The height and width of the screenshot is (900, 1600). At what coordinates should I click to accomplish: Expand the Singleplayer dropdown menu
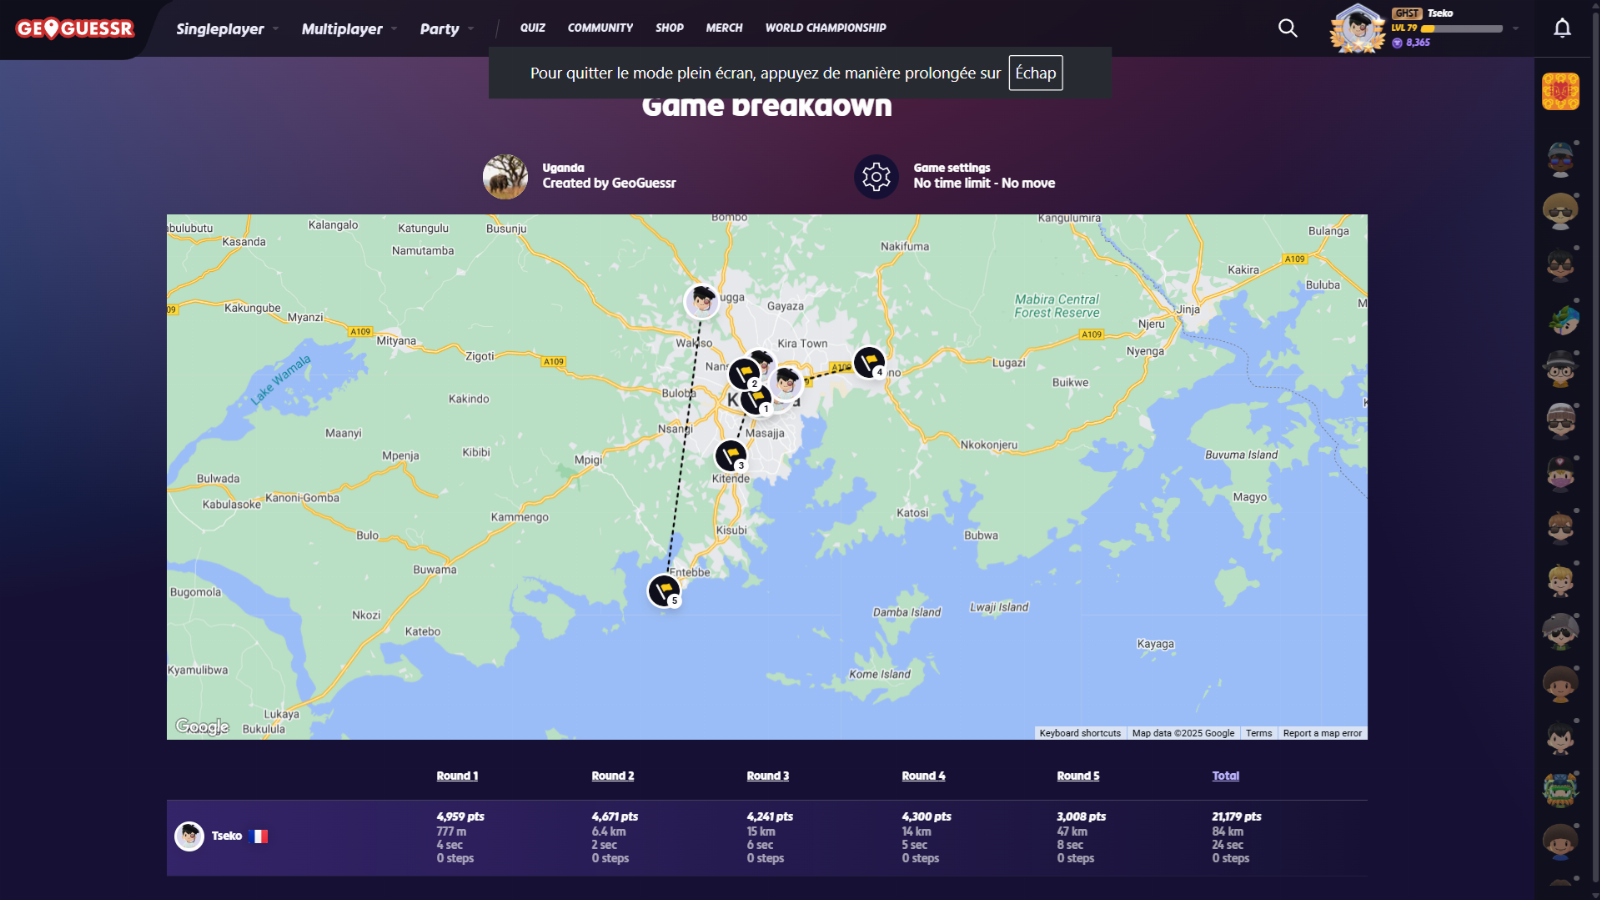click(227, 29)
